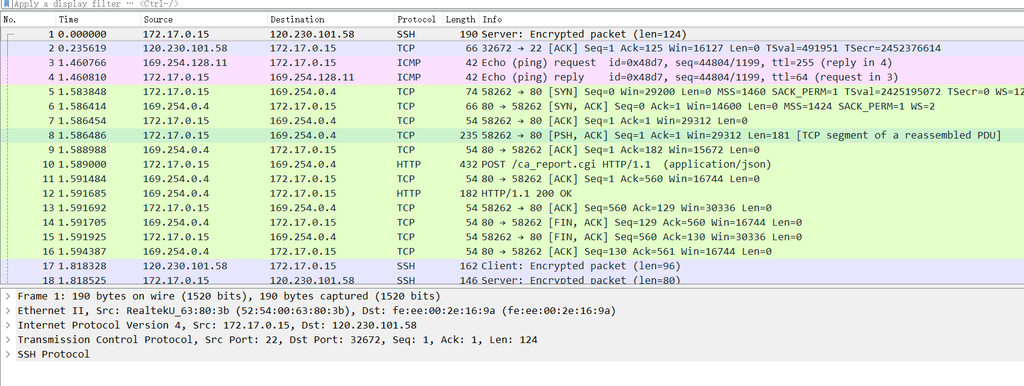Viewport: 1024px width, 386px height.
Task: Click source 169.254.128.11 in packet 3
Action: 185,63
